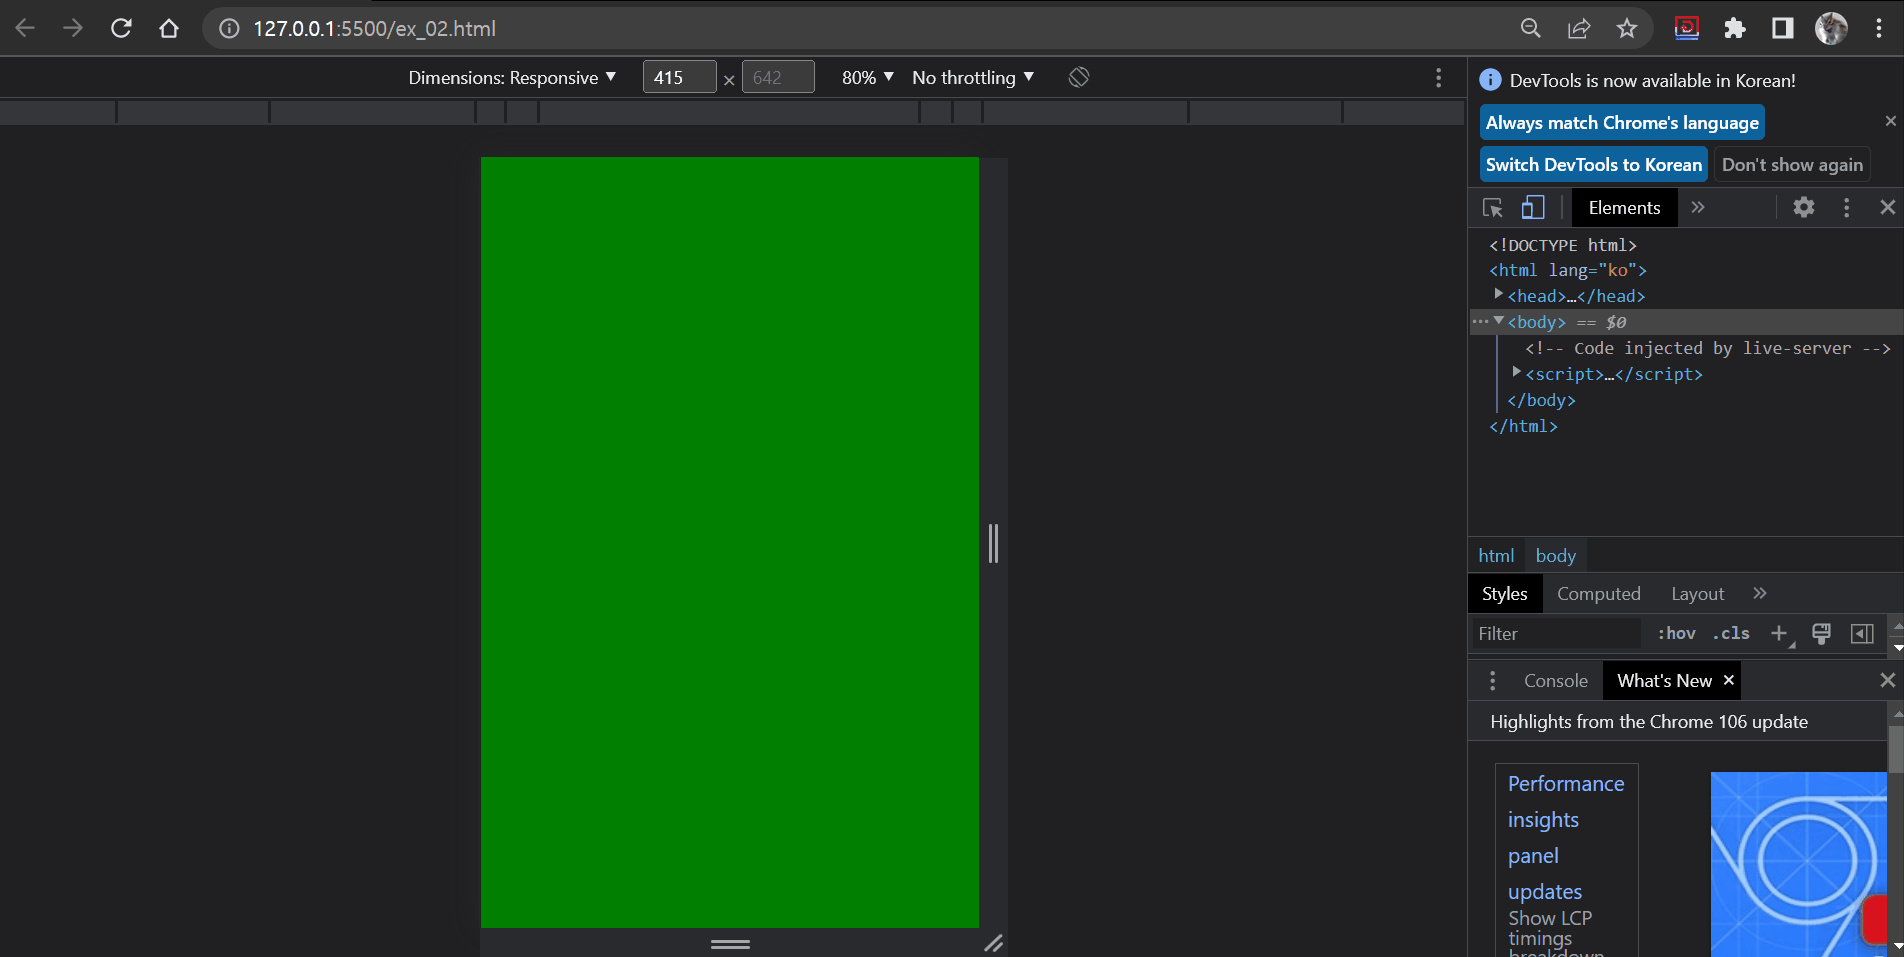1904x957 pixels.
Task: Click the viewport corner resize handle
Action: point(993,943)
